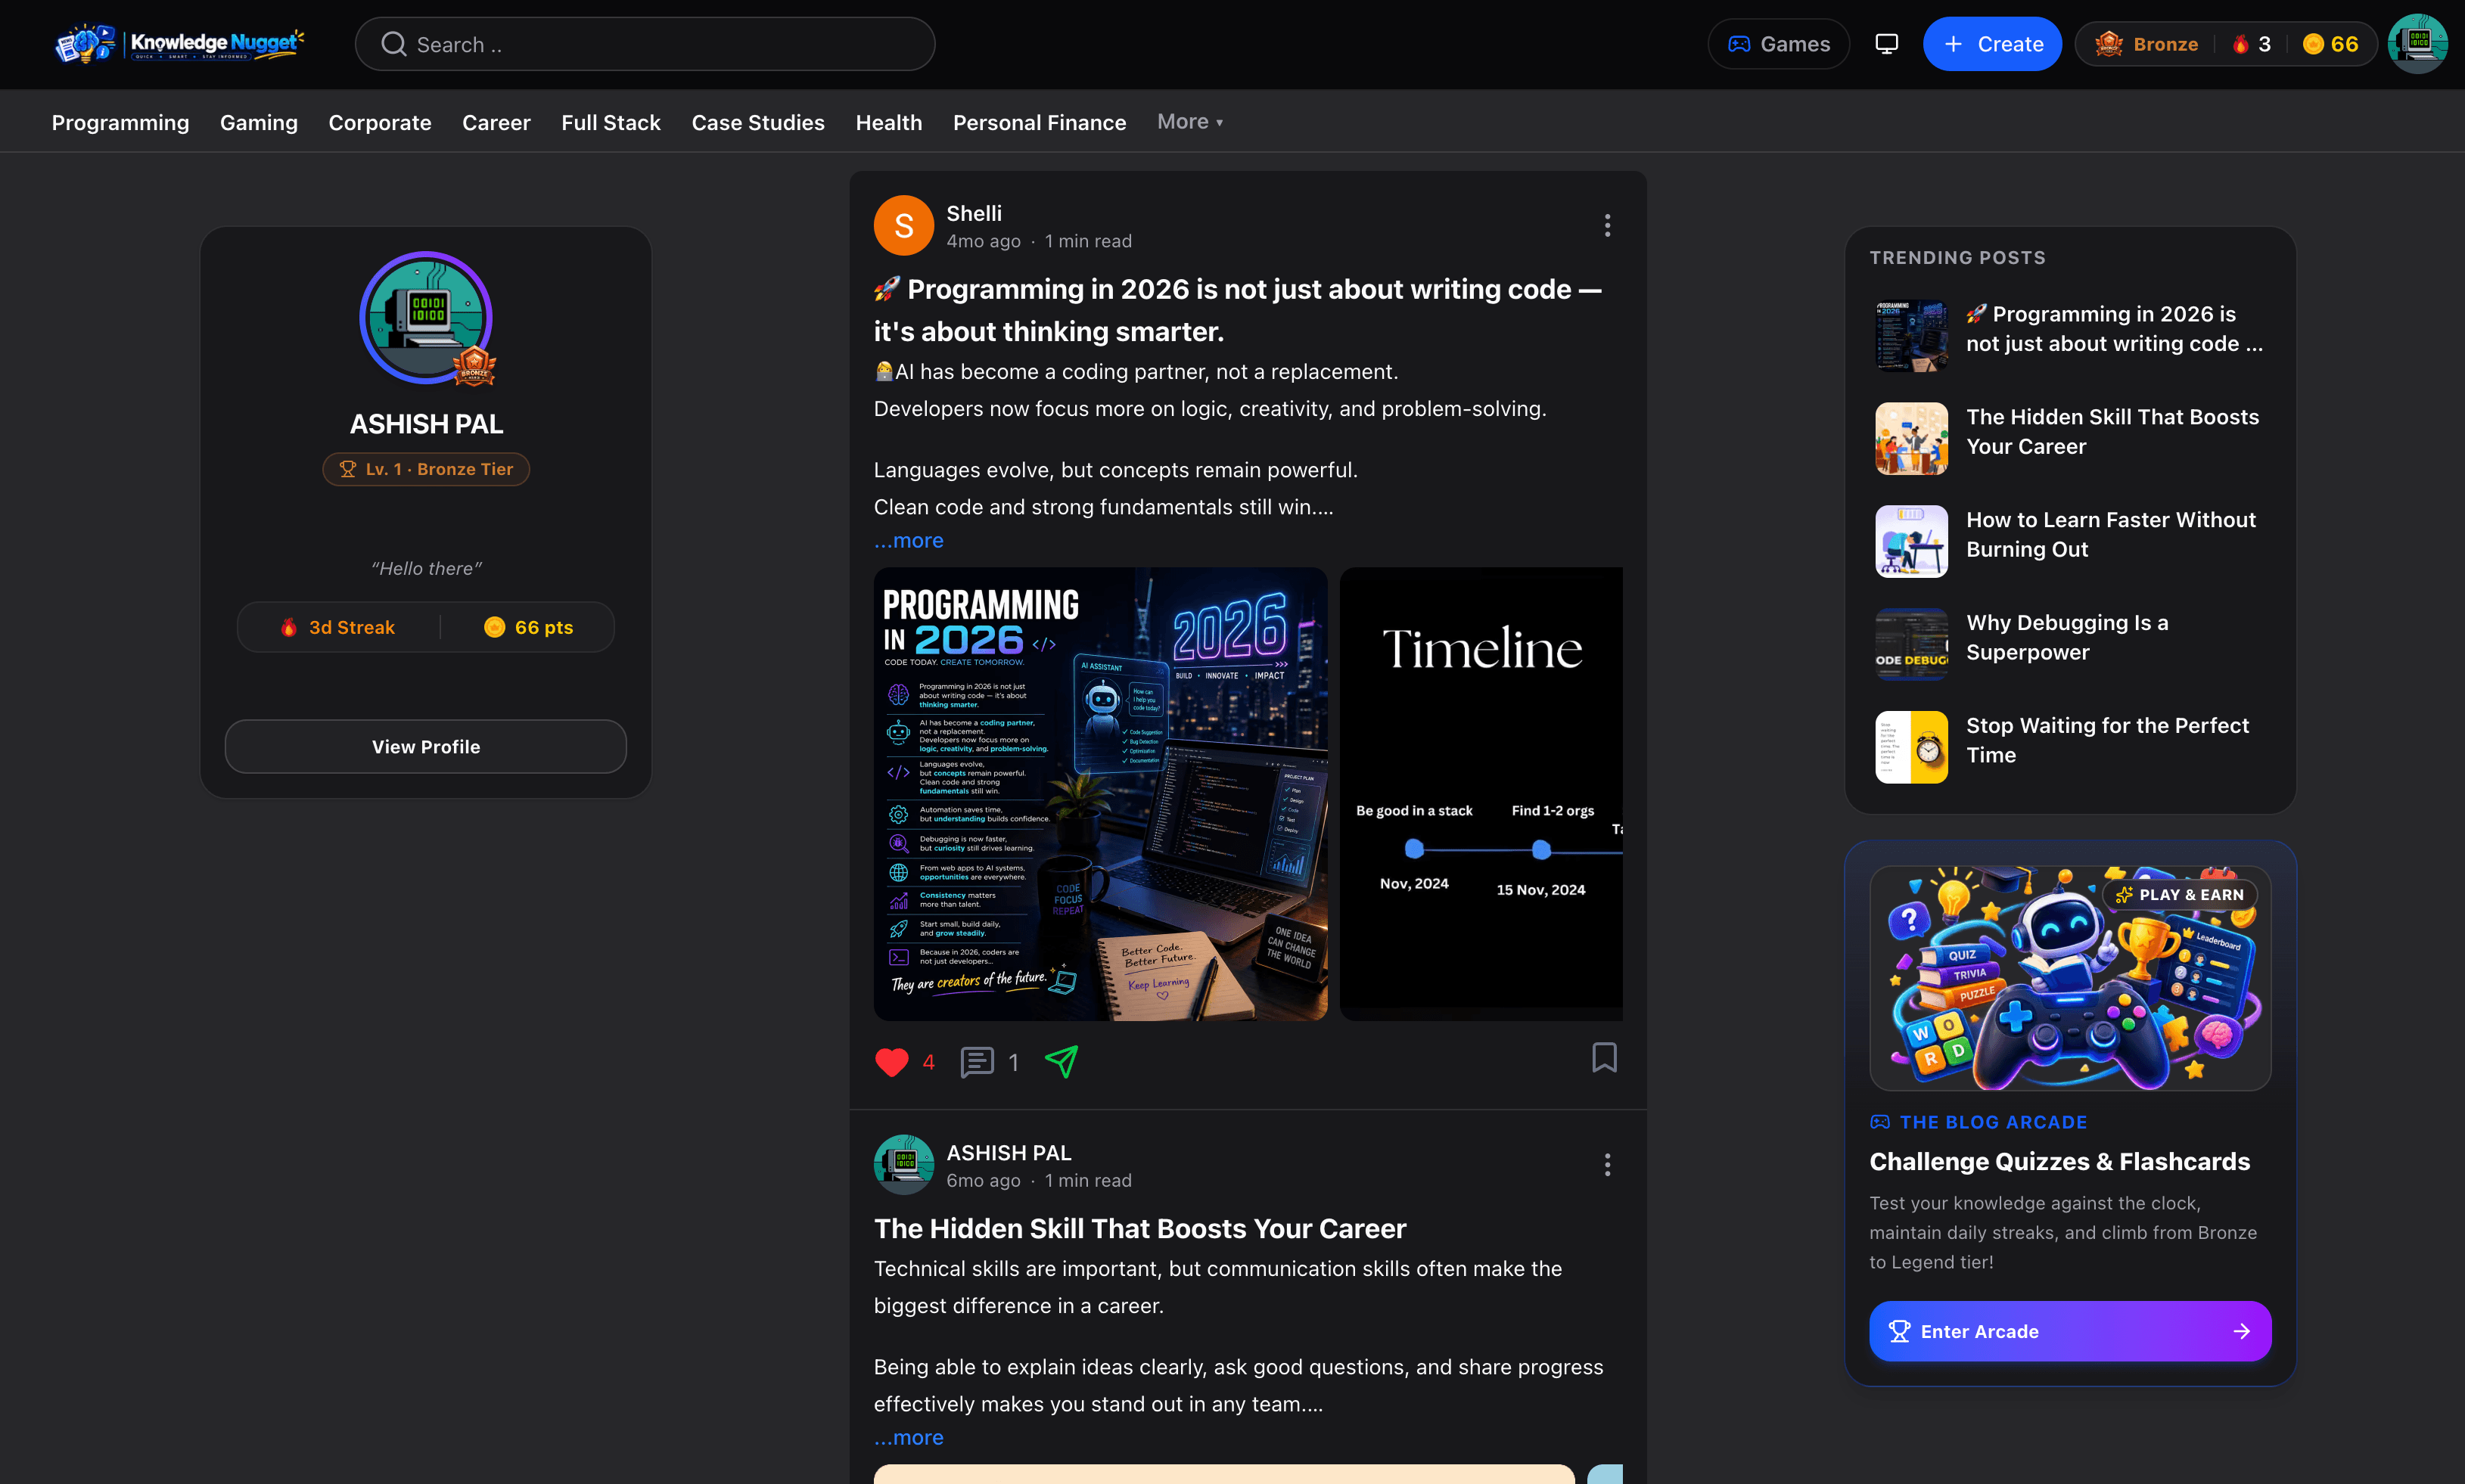
Task: Click the Create button
Action: [x=1992, y=44]
